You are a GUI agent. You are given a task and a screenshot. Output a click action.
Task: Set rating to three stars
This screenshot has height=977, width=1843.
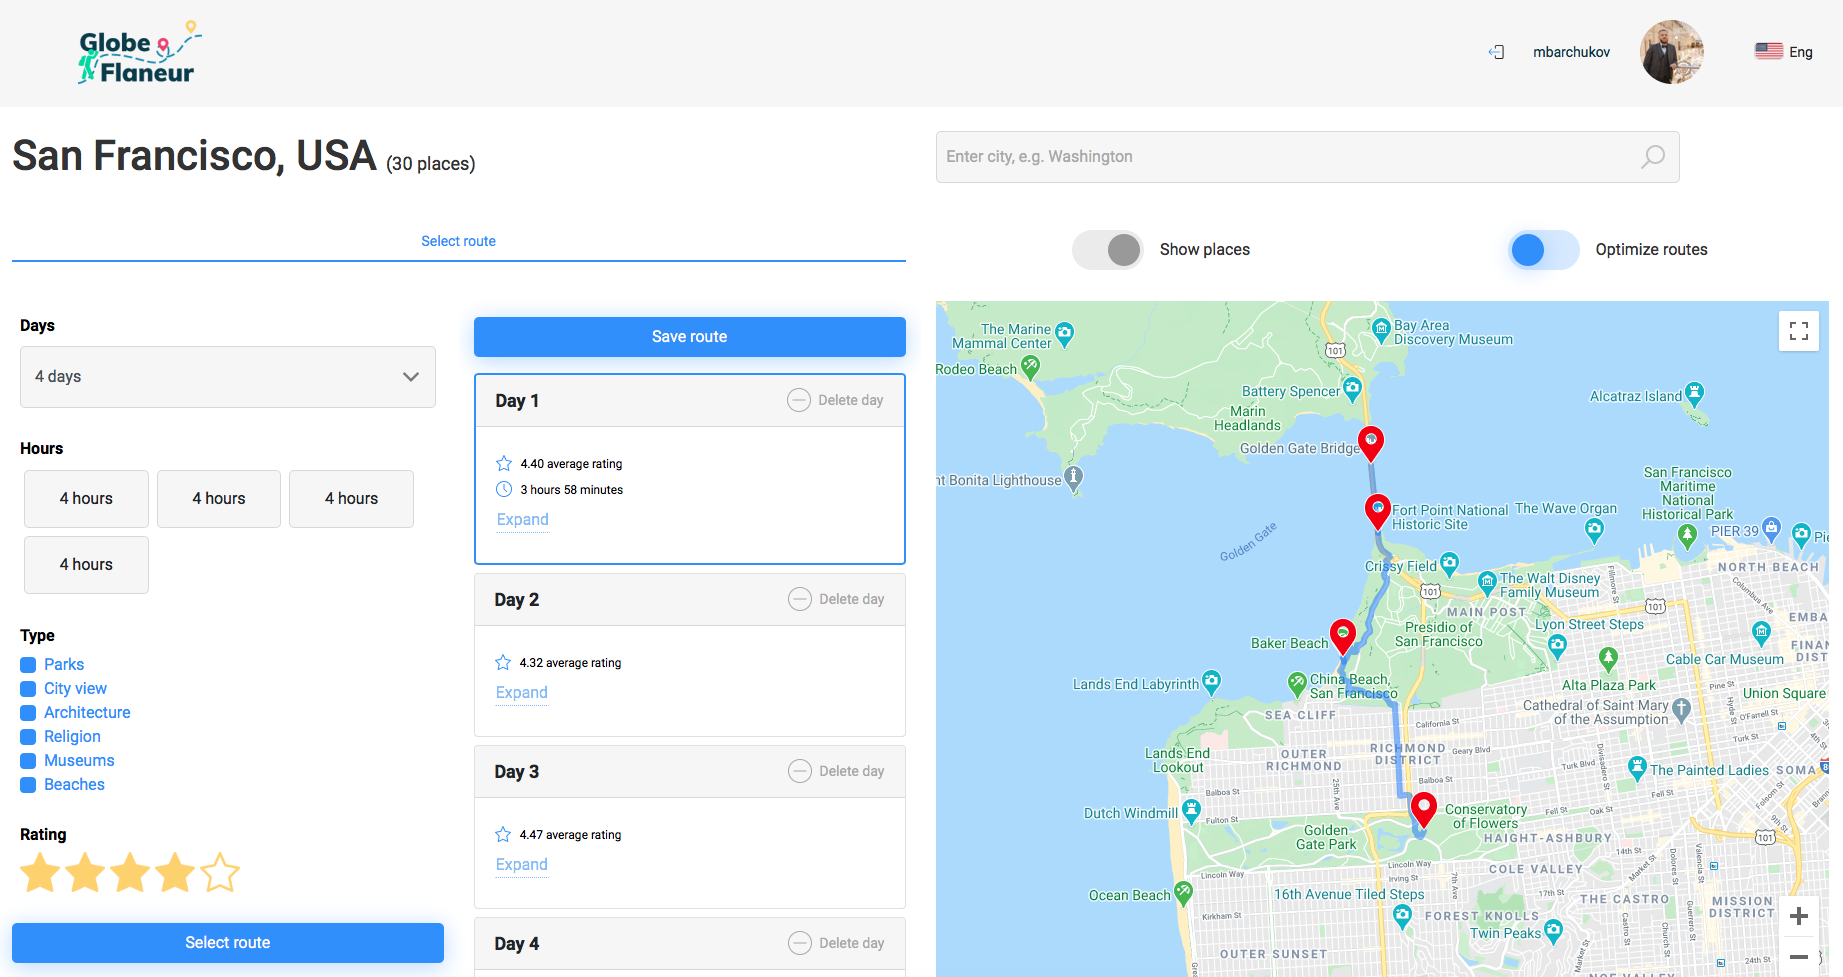(x=130, y=872)
